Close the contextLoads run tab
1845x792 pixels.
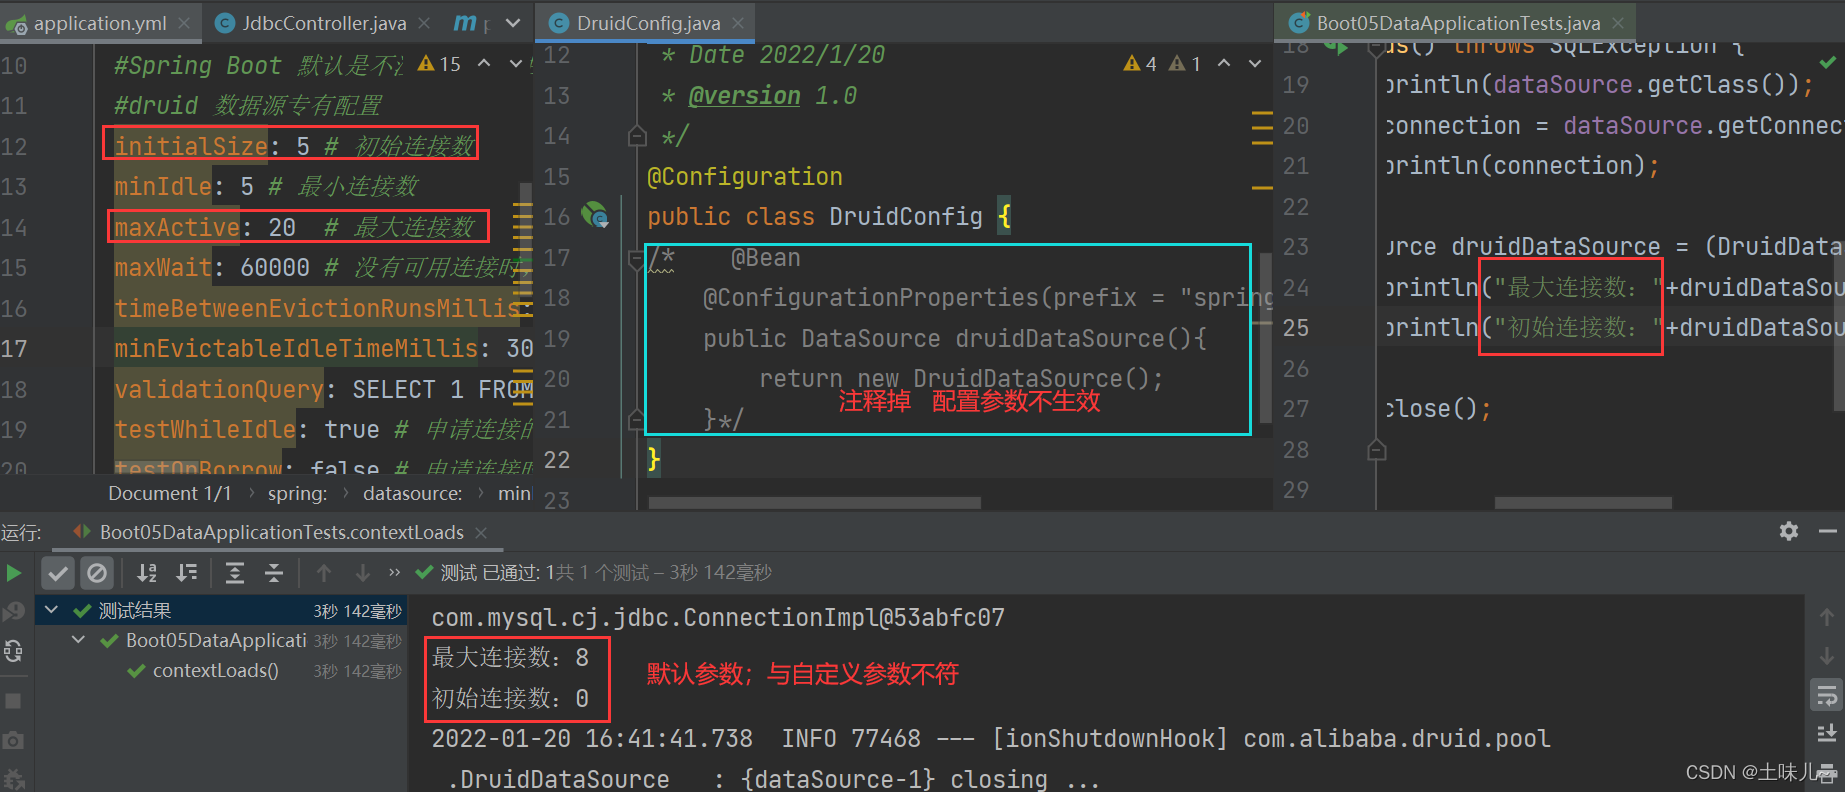(481, 532)
